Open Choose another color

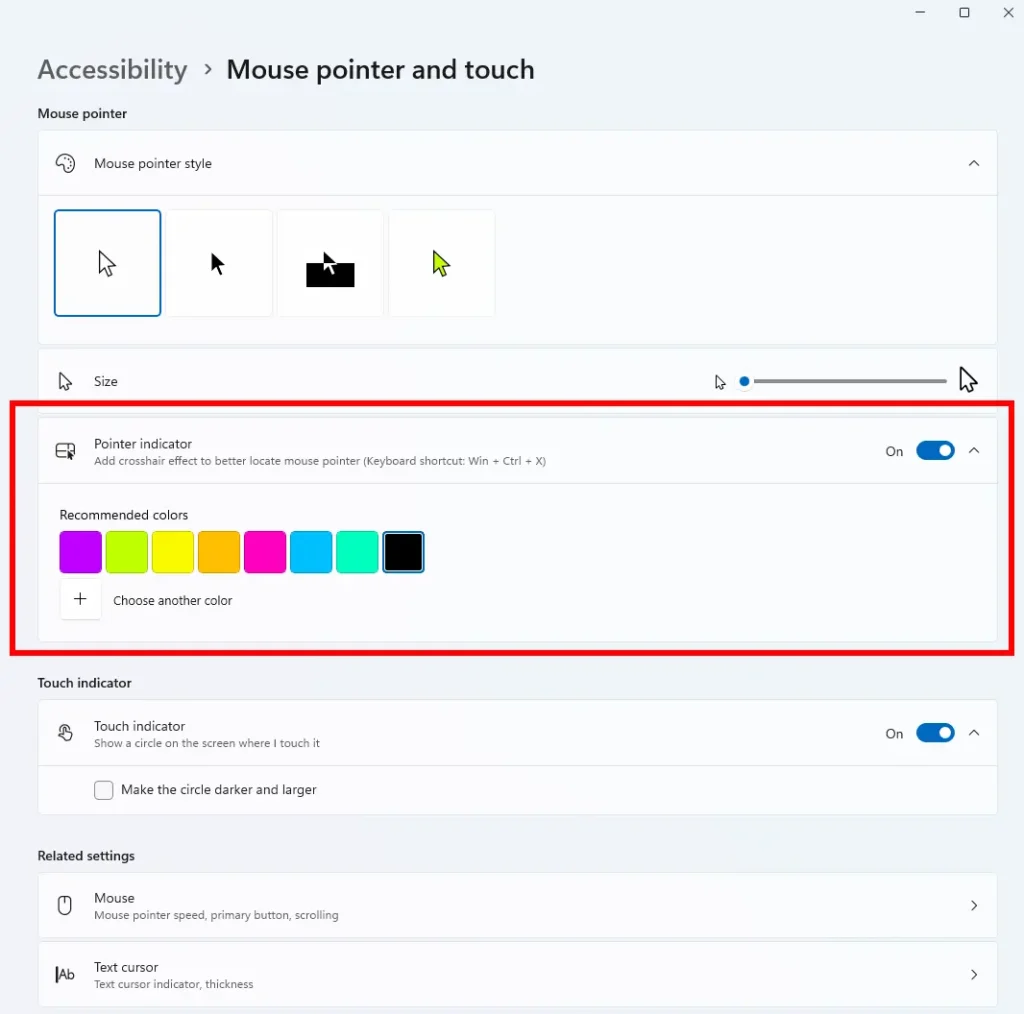click(x=80, y=599)
